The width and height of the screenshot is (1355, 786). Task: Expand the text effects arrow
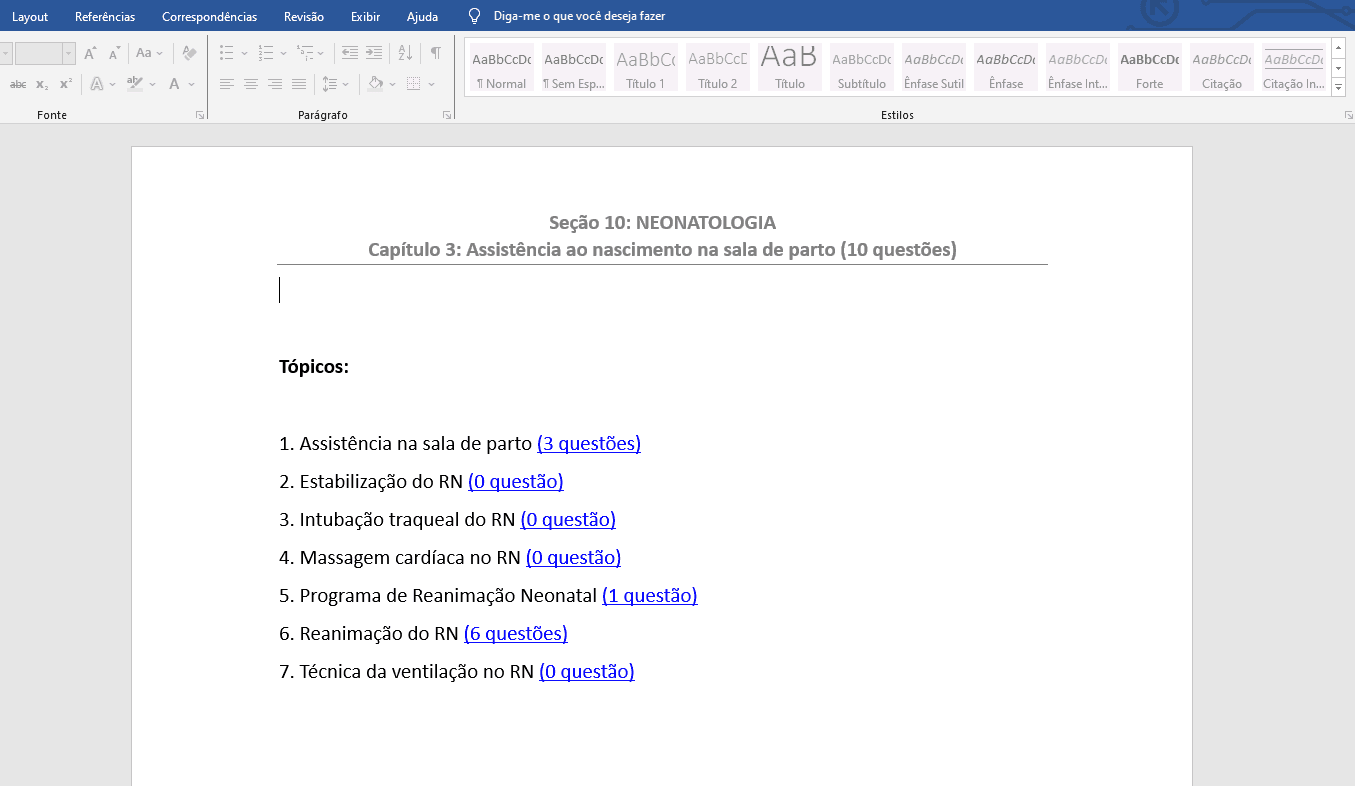pyautogui.click(x=112, y=84)
